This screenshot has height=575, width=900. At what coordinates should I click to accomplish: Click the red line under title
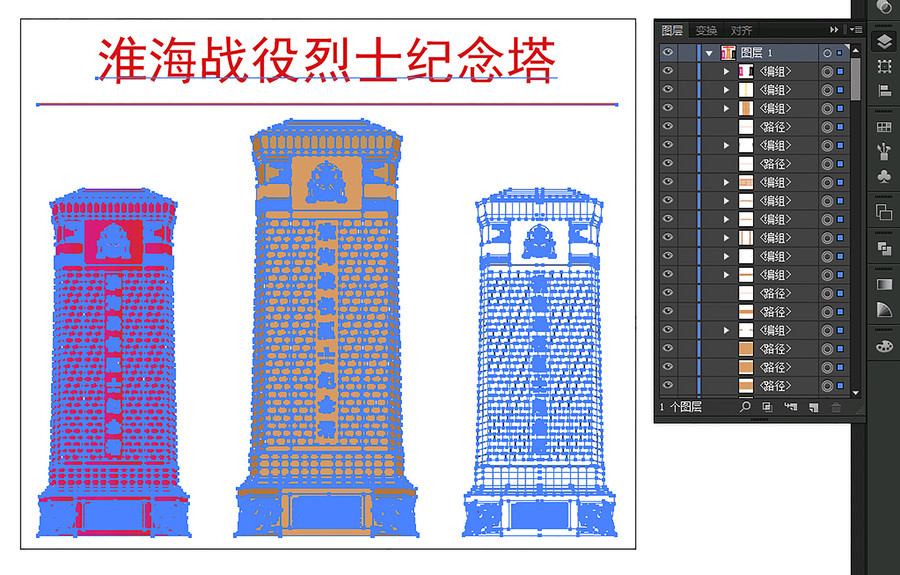pos(327,104)
